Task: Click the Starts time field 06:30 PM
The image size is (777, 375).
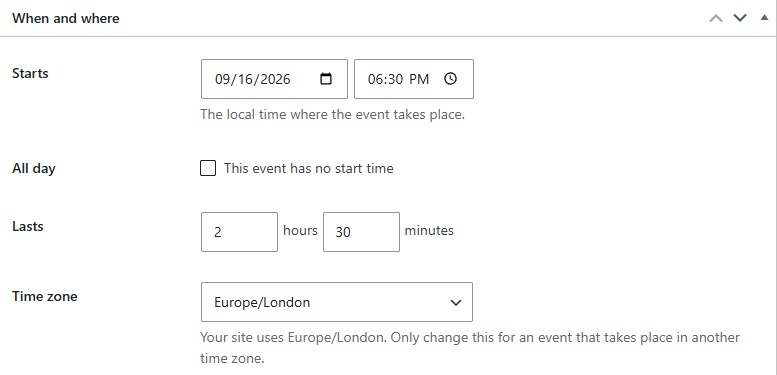Action: pos(414,79)
